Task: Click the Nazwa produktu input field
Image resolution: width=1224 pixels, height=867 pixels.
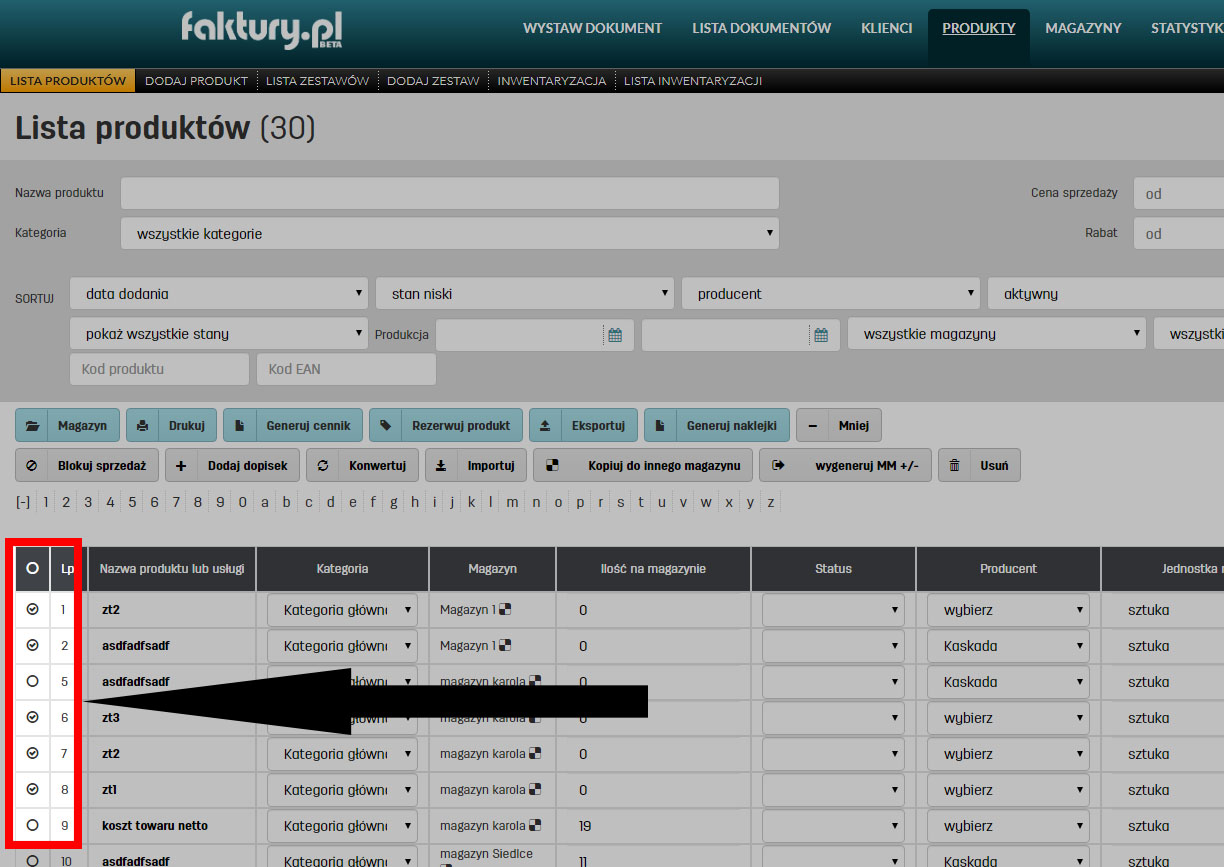Action: click(449, 193)
